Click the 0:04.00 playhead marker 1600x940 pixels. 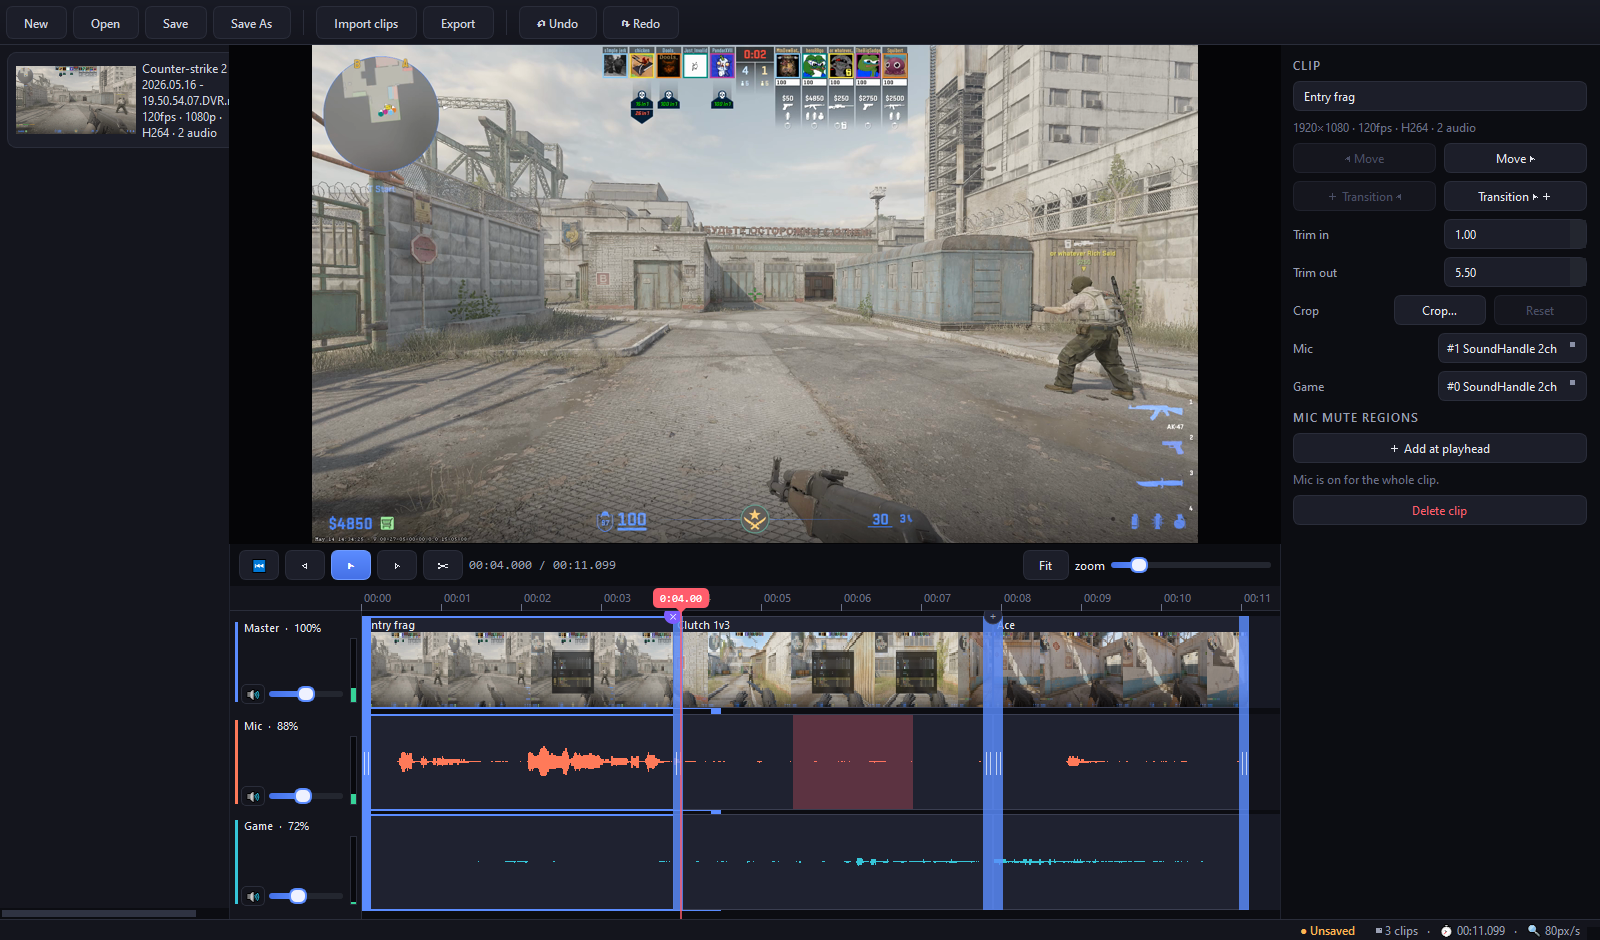click(x=681, y=598)
